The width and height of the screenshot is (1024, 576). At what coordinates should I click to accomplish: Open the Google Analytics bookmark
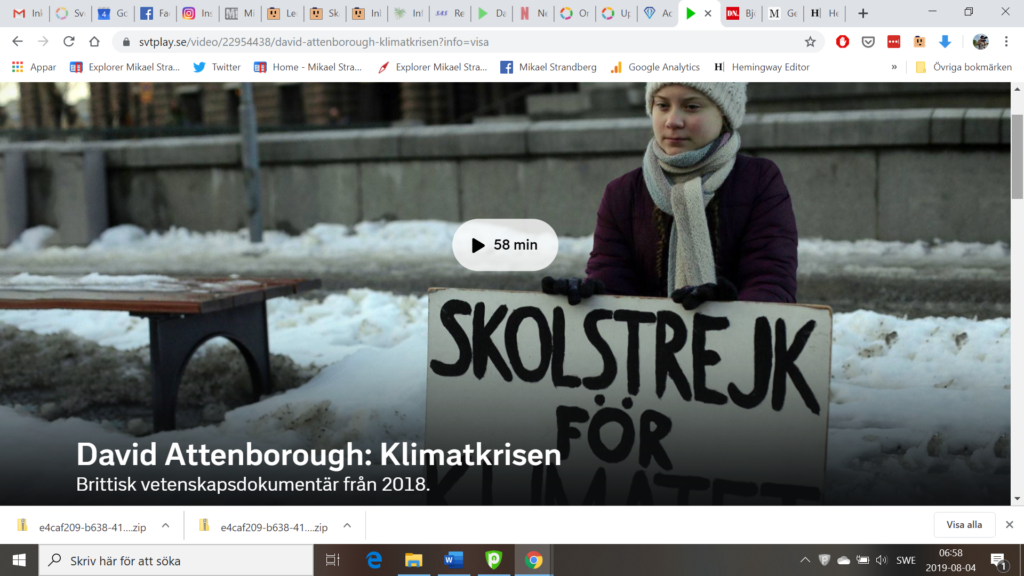pyautogui.click(x=655, y=67)
